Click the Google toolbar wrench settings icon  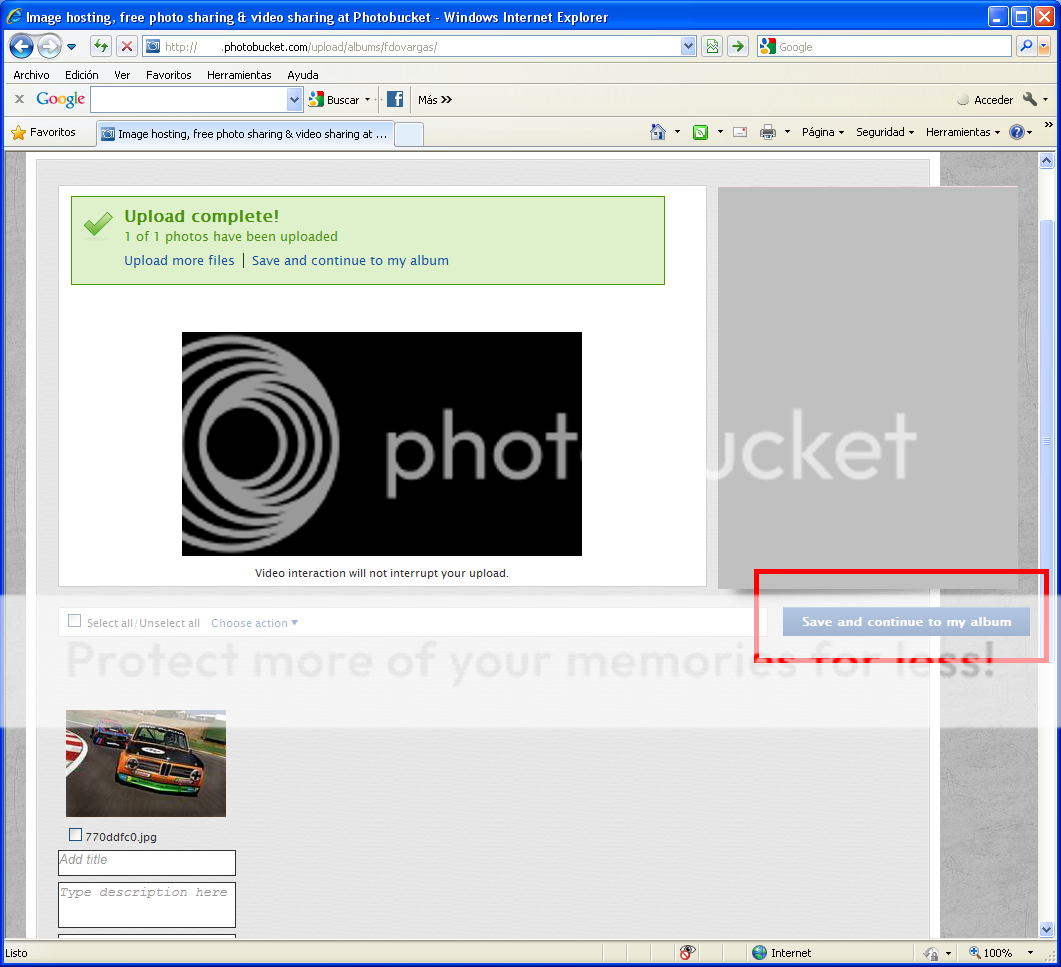tap(1030, 99)
